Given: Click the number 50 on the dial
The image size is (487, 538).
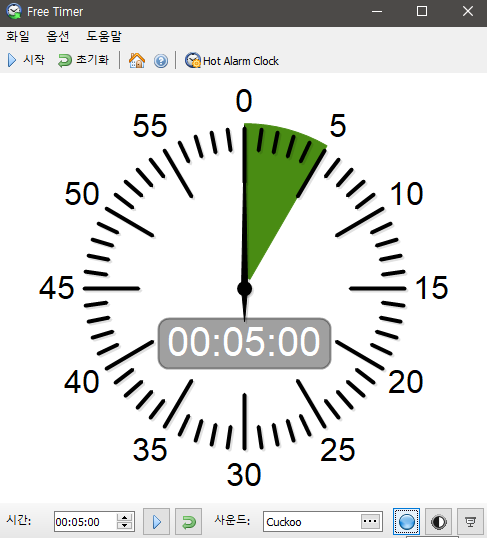Looking at the screenshot, I should tap(82, 194).
